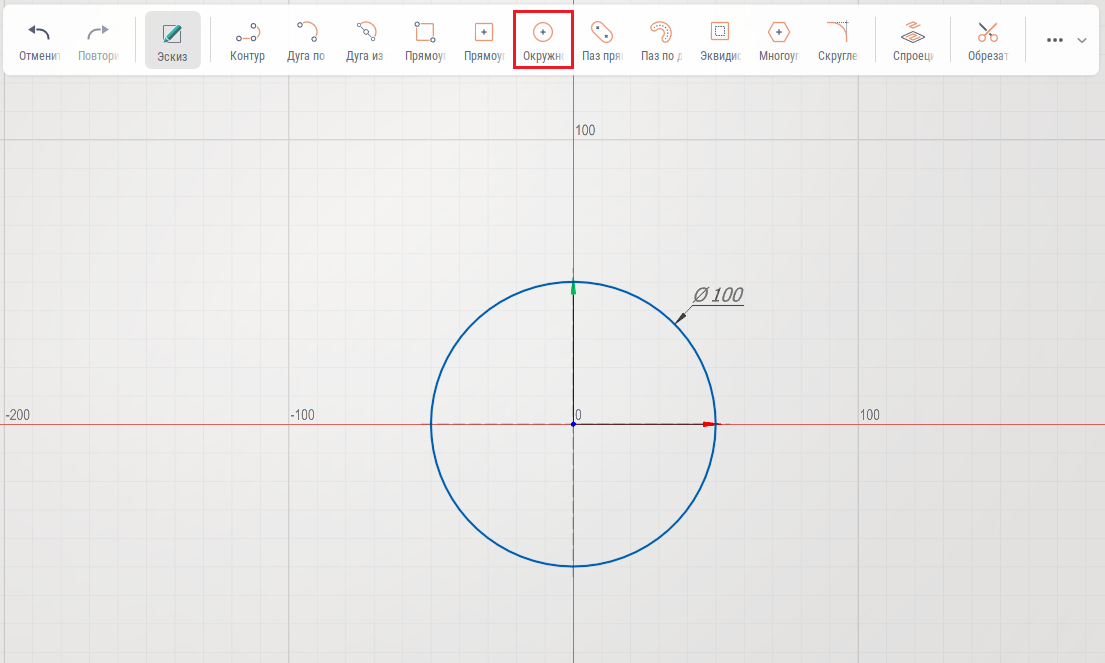Click the Redo (Повторить) arrow icon
The height and width of the screenshot is (663, 1105).
(98, 33)
